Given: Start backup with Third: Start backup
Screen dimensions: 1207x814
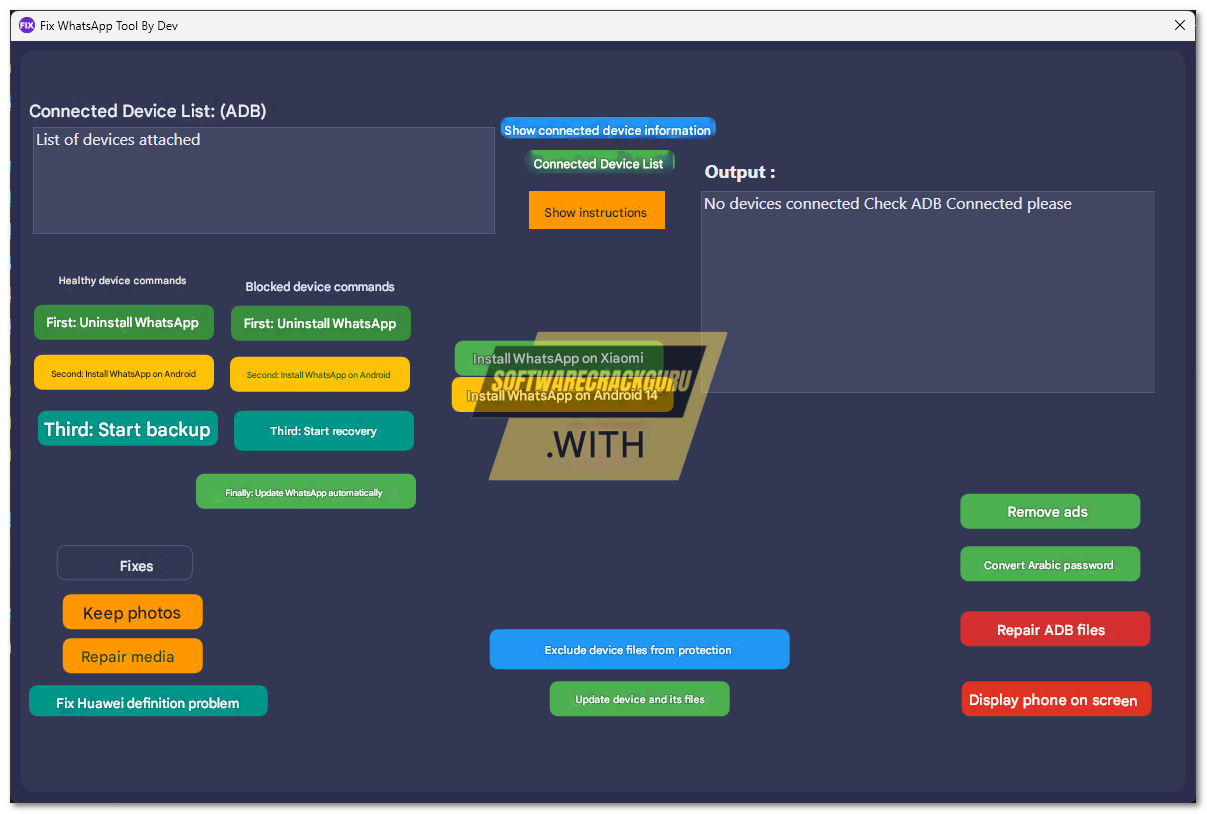Looking at the screenshot, I should point(128,429).
